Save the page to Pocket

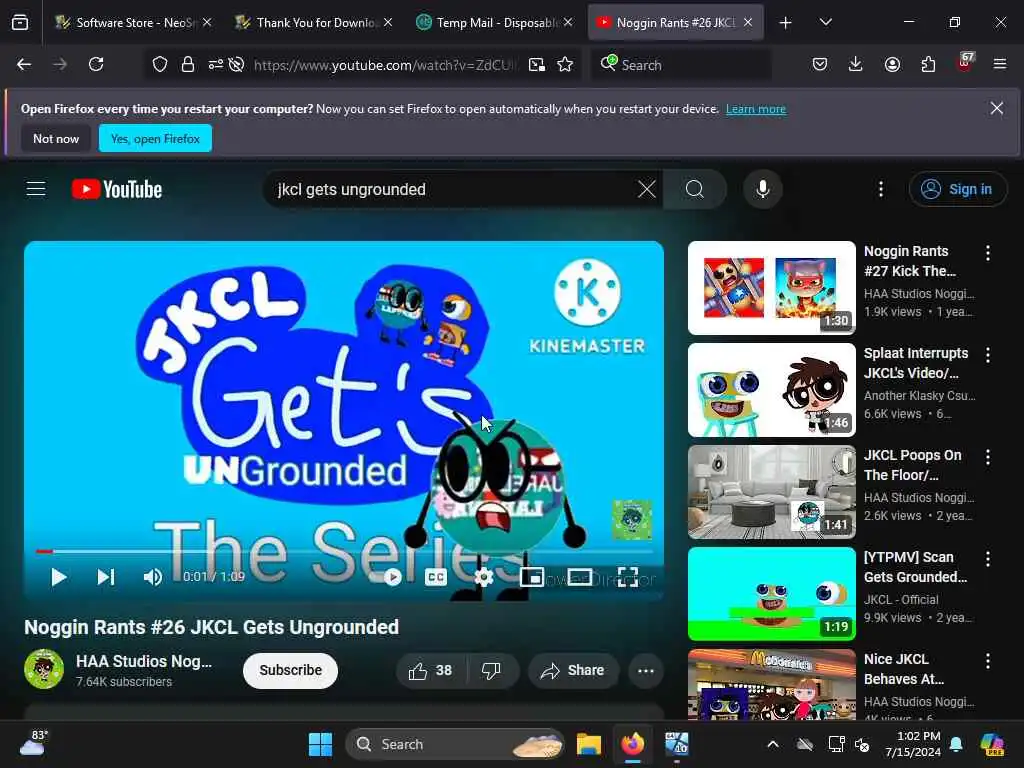coord(820,64)
